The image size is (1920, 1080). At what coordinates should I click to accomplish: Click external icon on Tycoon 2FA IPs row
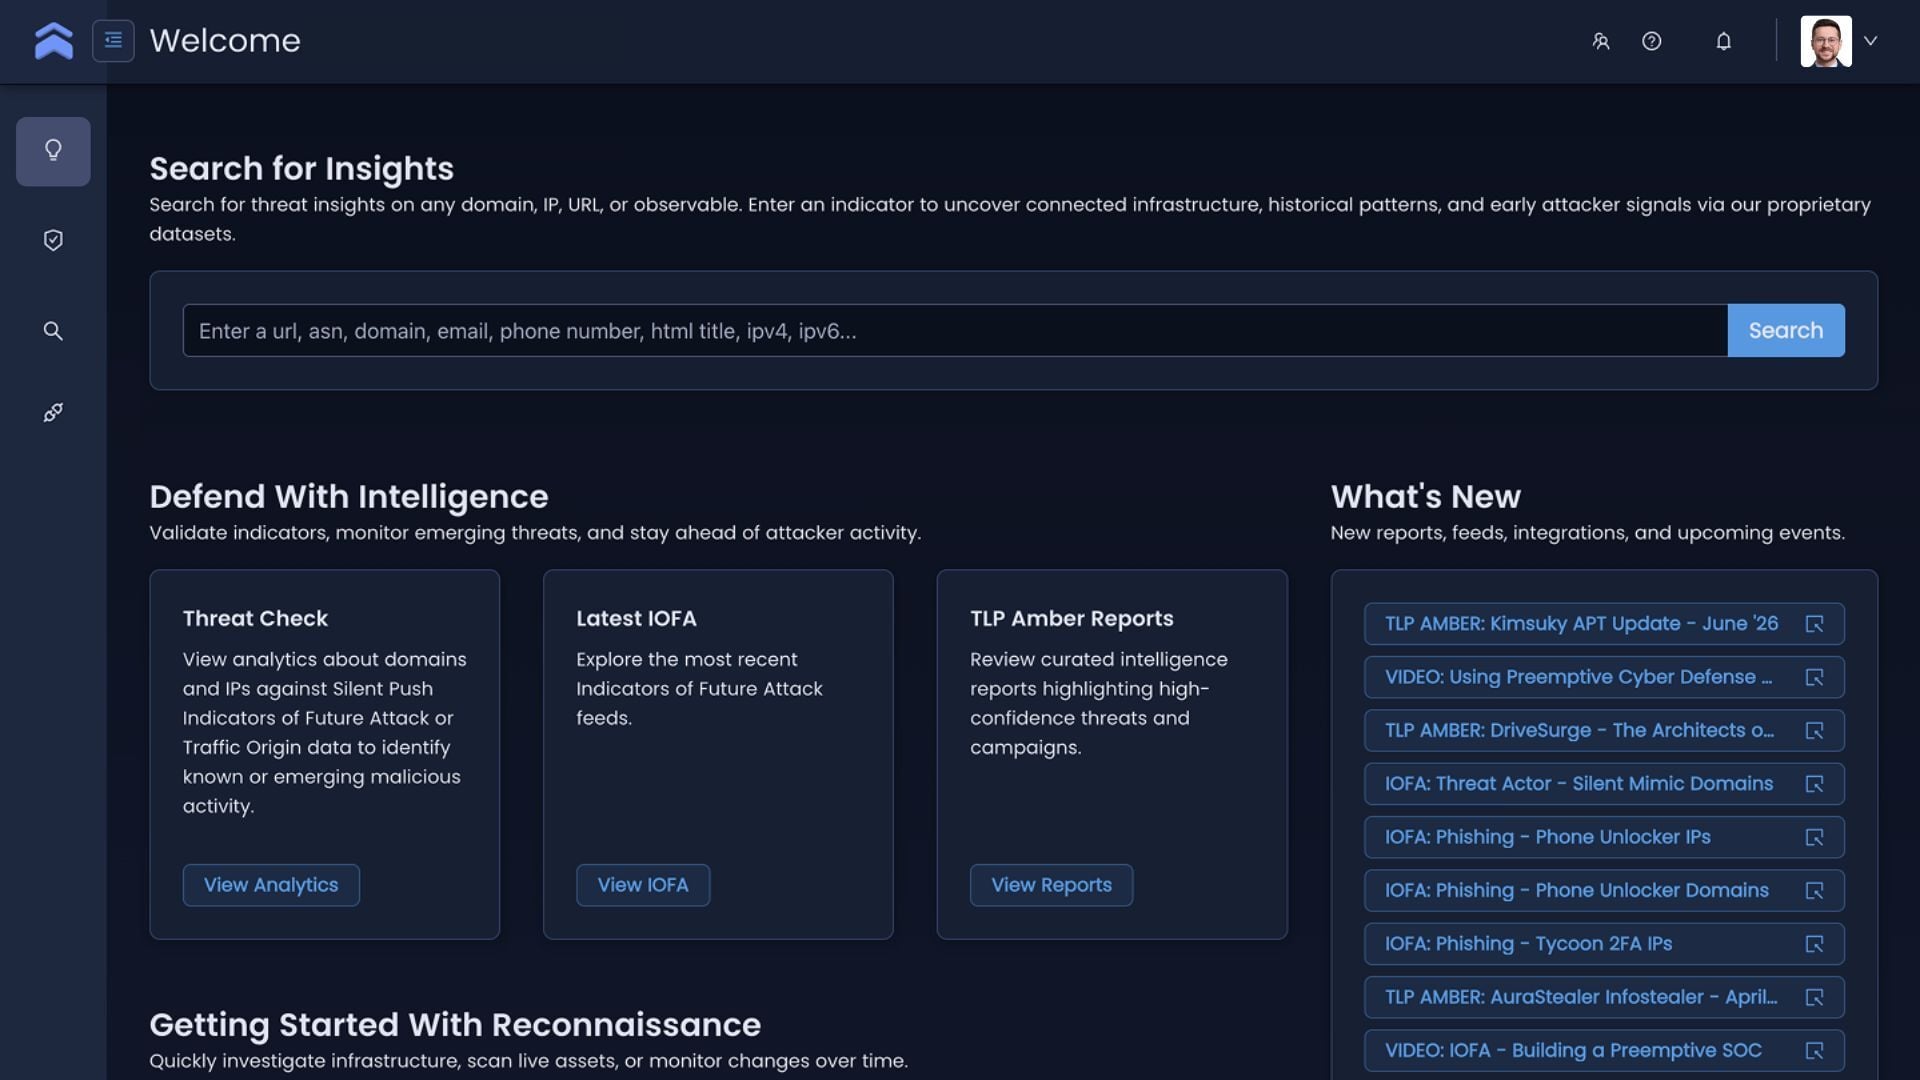1815,944
